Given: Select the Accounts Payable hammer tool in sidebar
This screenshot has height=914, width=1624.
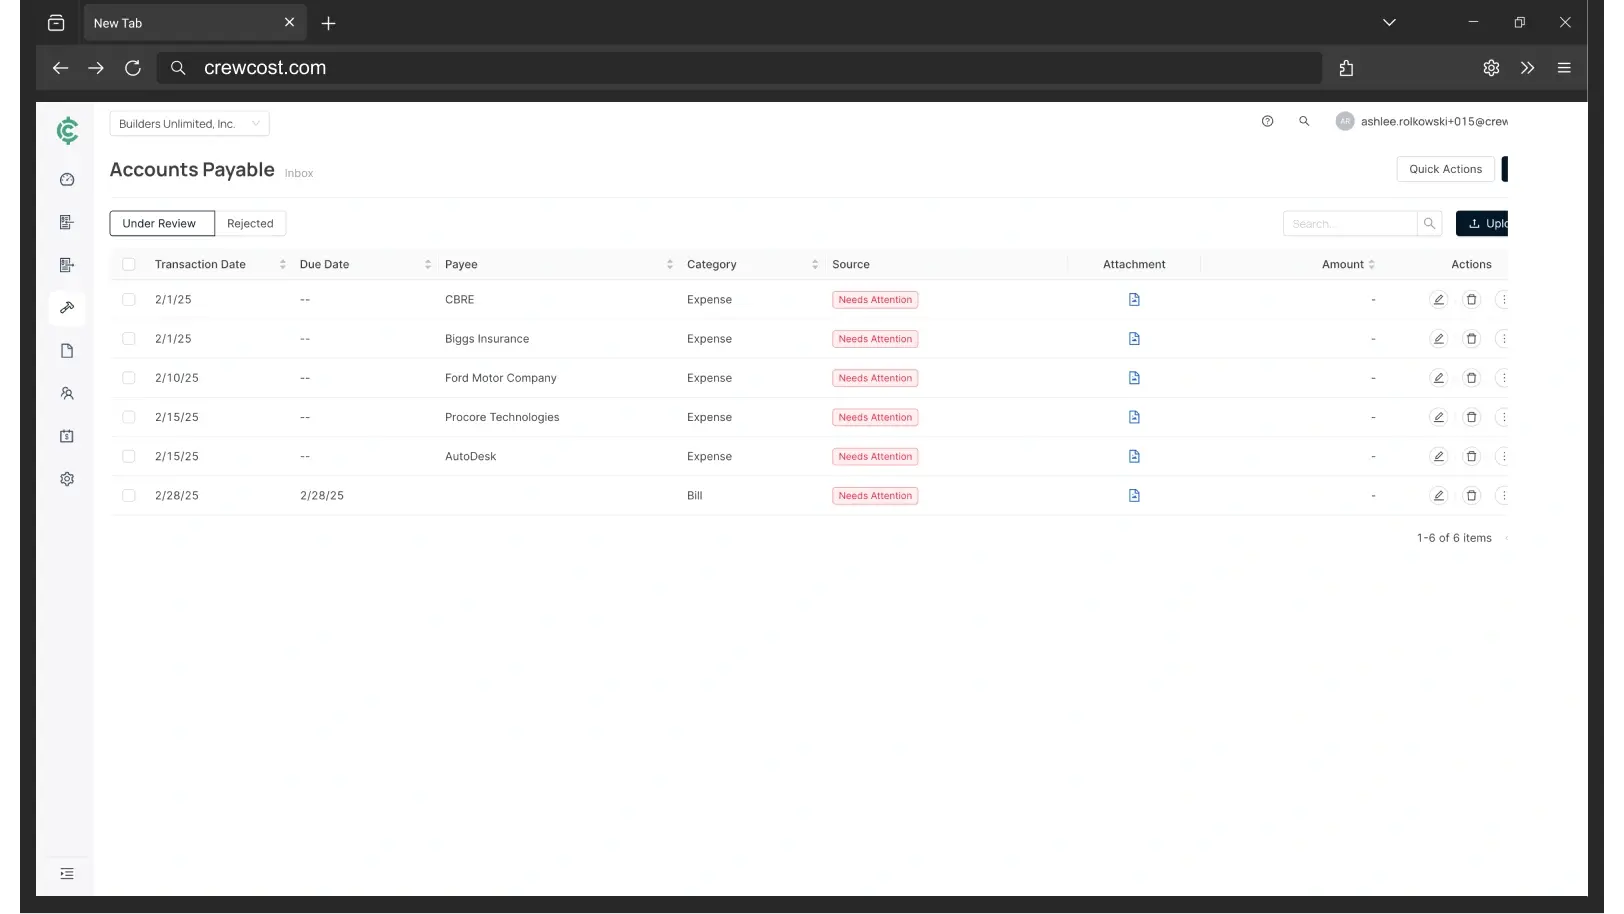Looking at the screenshot, I should pyautogui.click(x=66, y=308).
